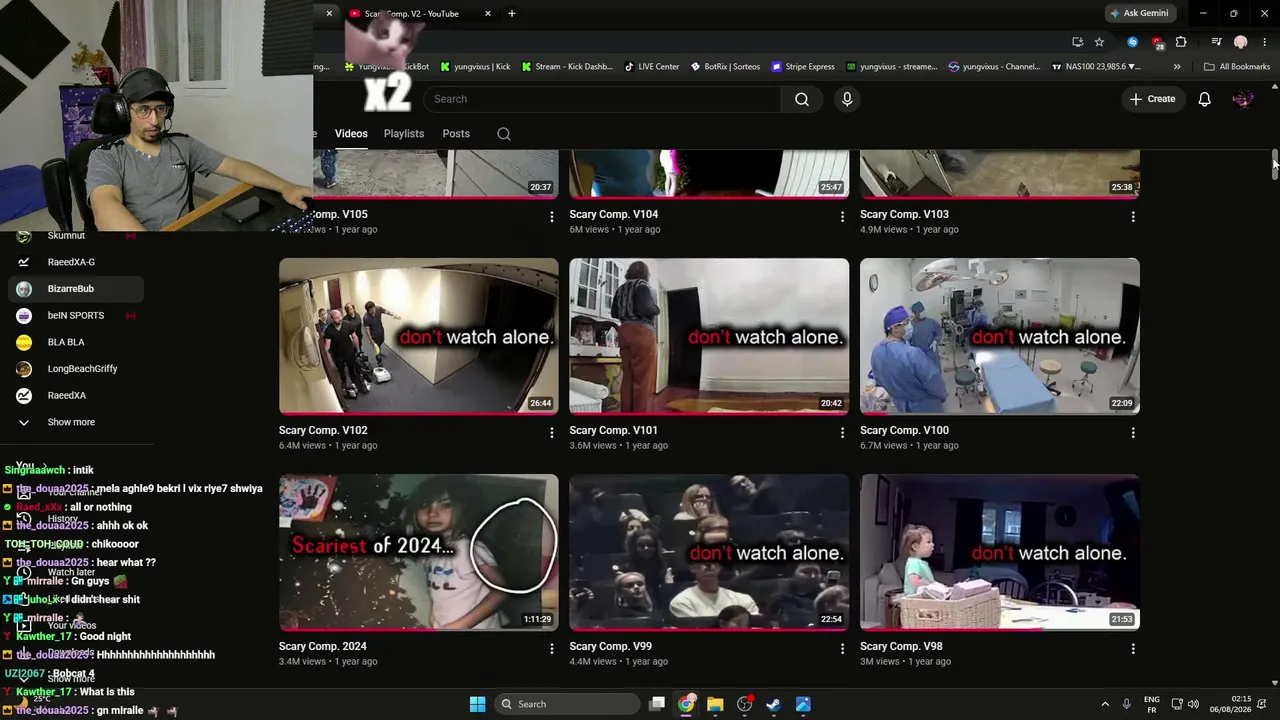
Task: Open the All Bookmarks folder
Action: pos(1237,67)
